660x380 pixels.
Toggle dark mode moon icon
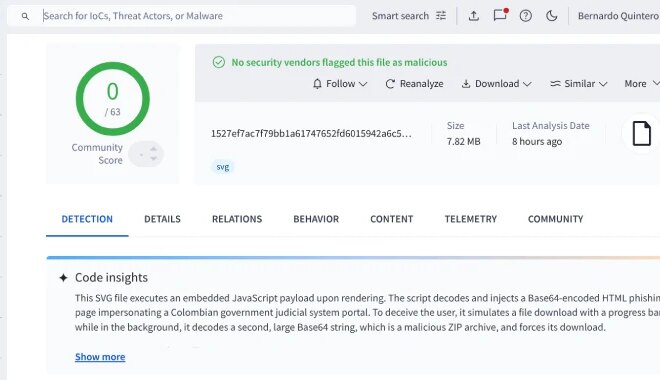pyautogui.click(x=551, y=16)
